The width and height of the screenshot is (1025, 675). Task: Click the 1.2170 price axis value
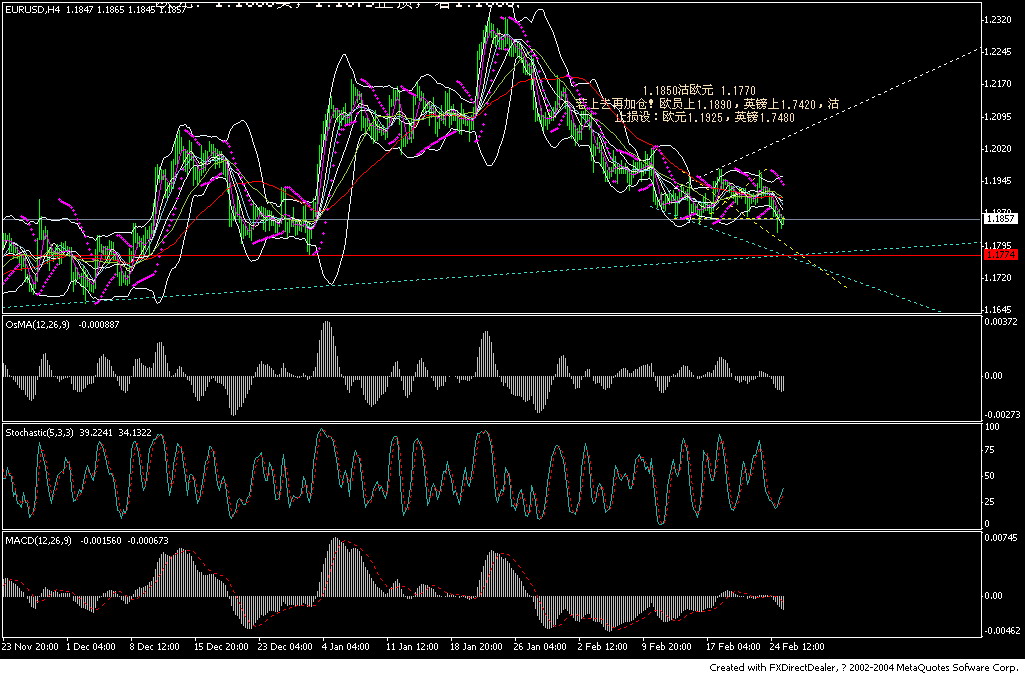pos(1000,84)
